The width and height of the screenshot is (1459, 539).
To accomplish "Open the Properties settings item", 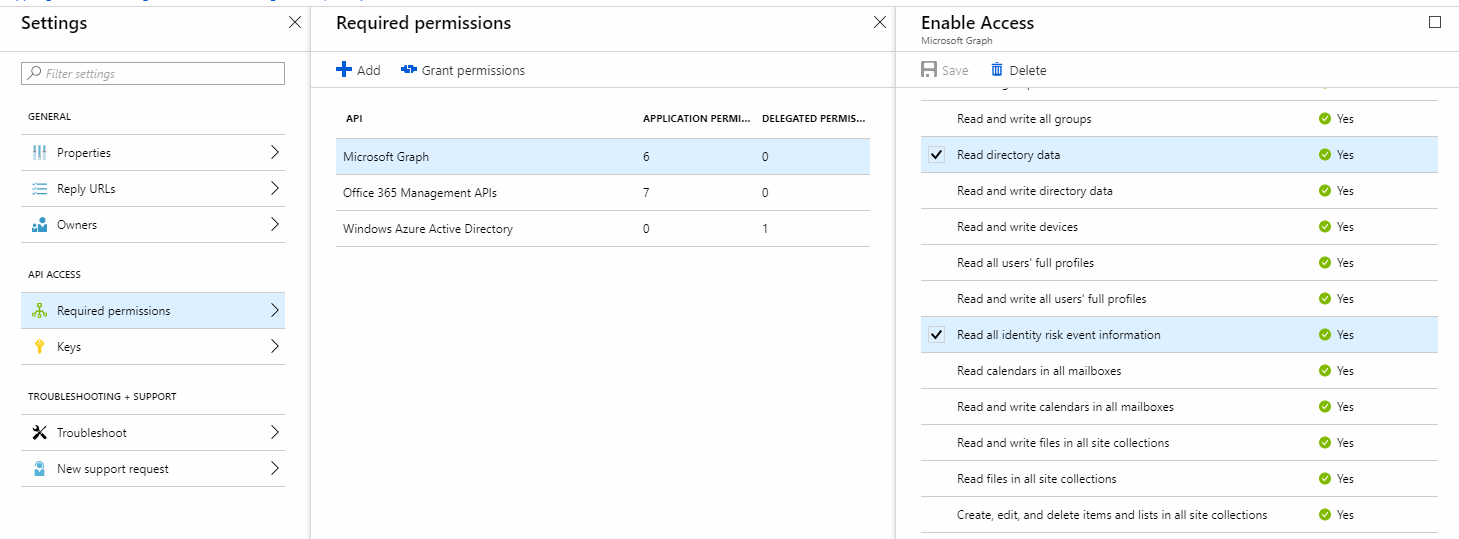I will point(153,153).
